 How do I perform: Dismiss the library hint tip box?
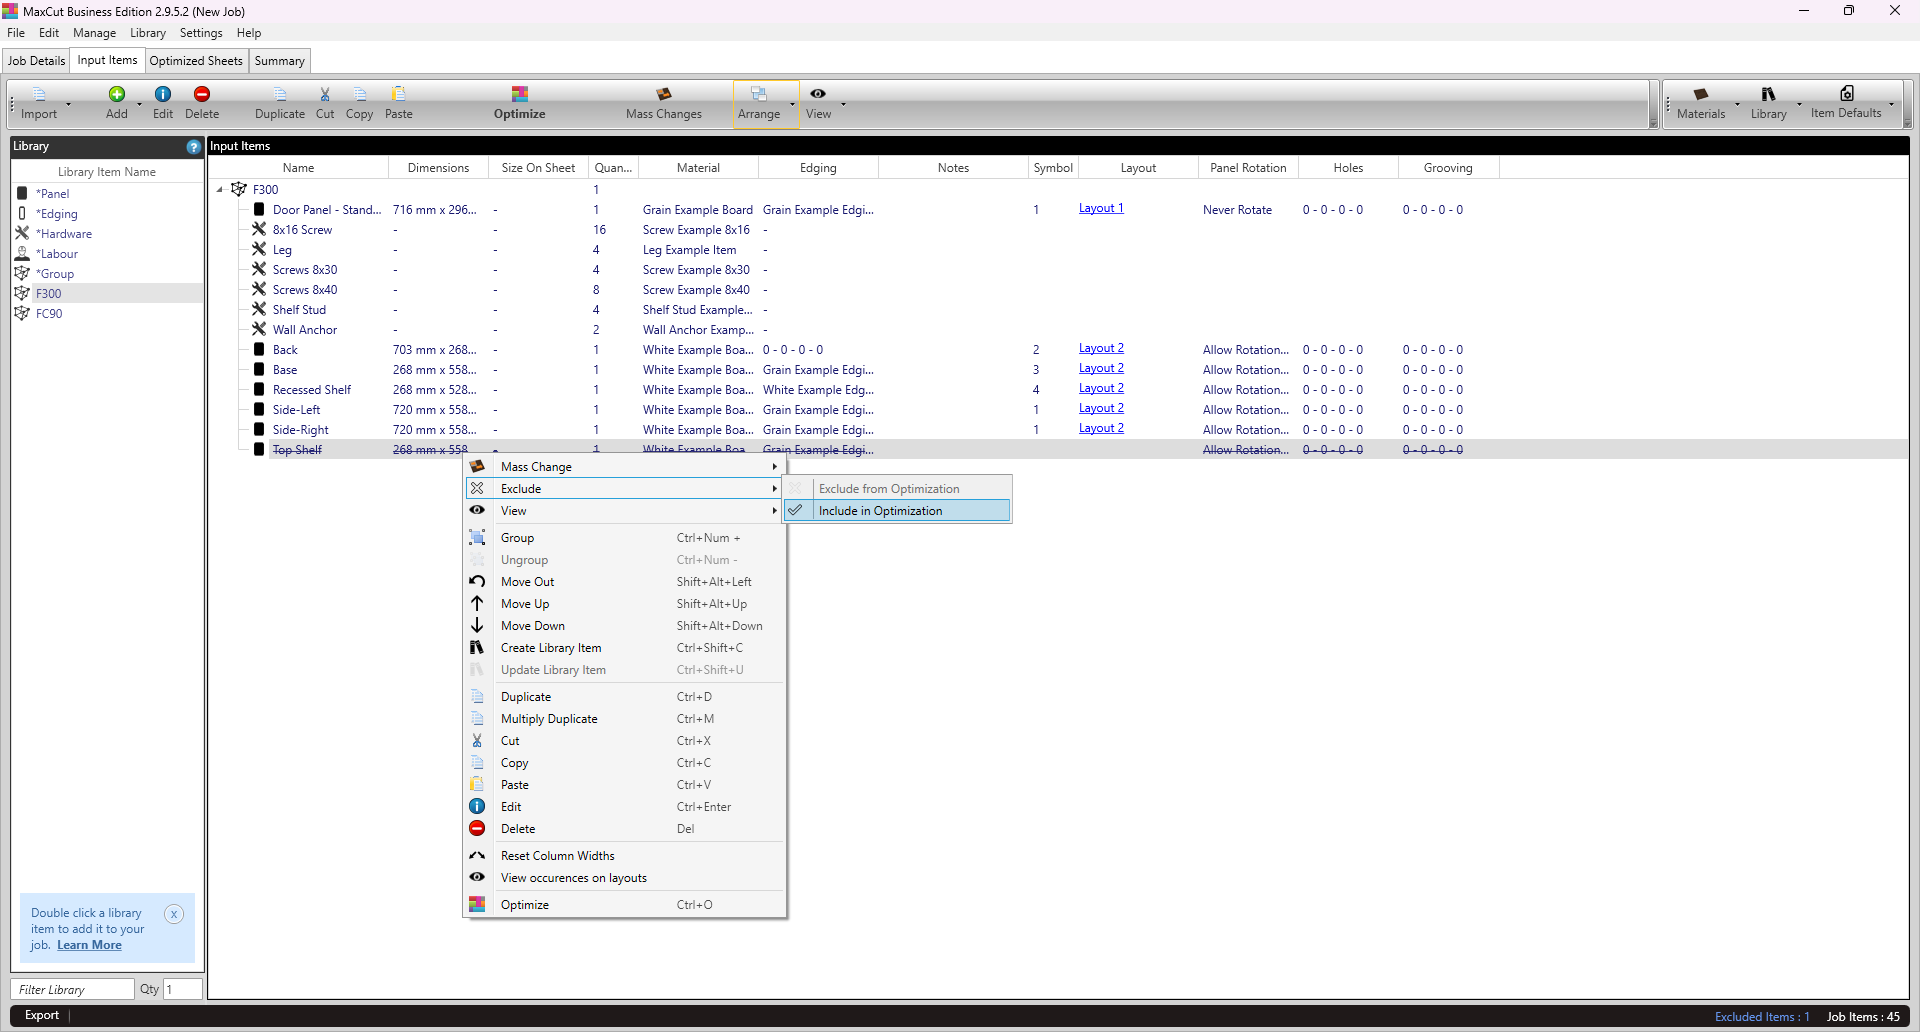174,914
